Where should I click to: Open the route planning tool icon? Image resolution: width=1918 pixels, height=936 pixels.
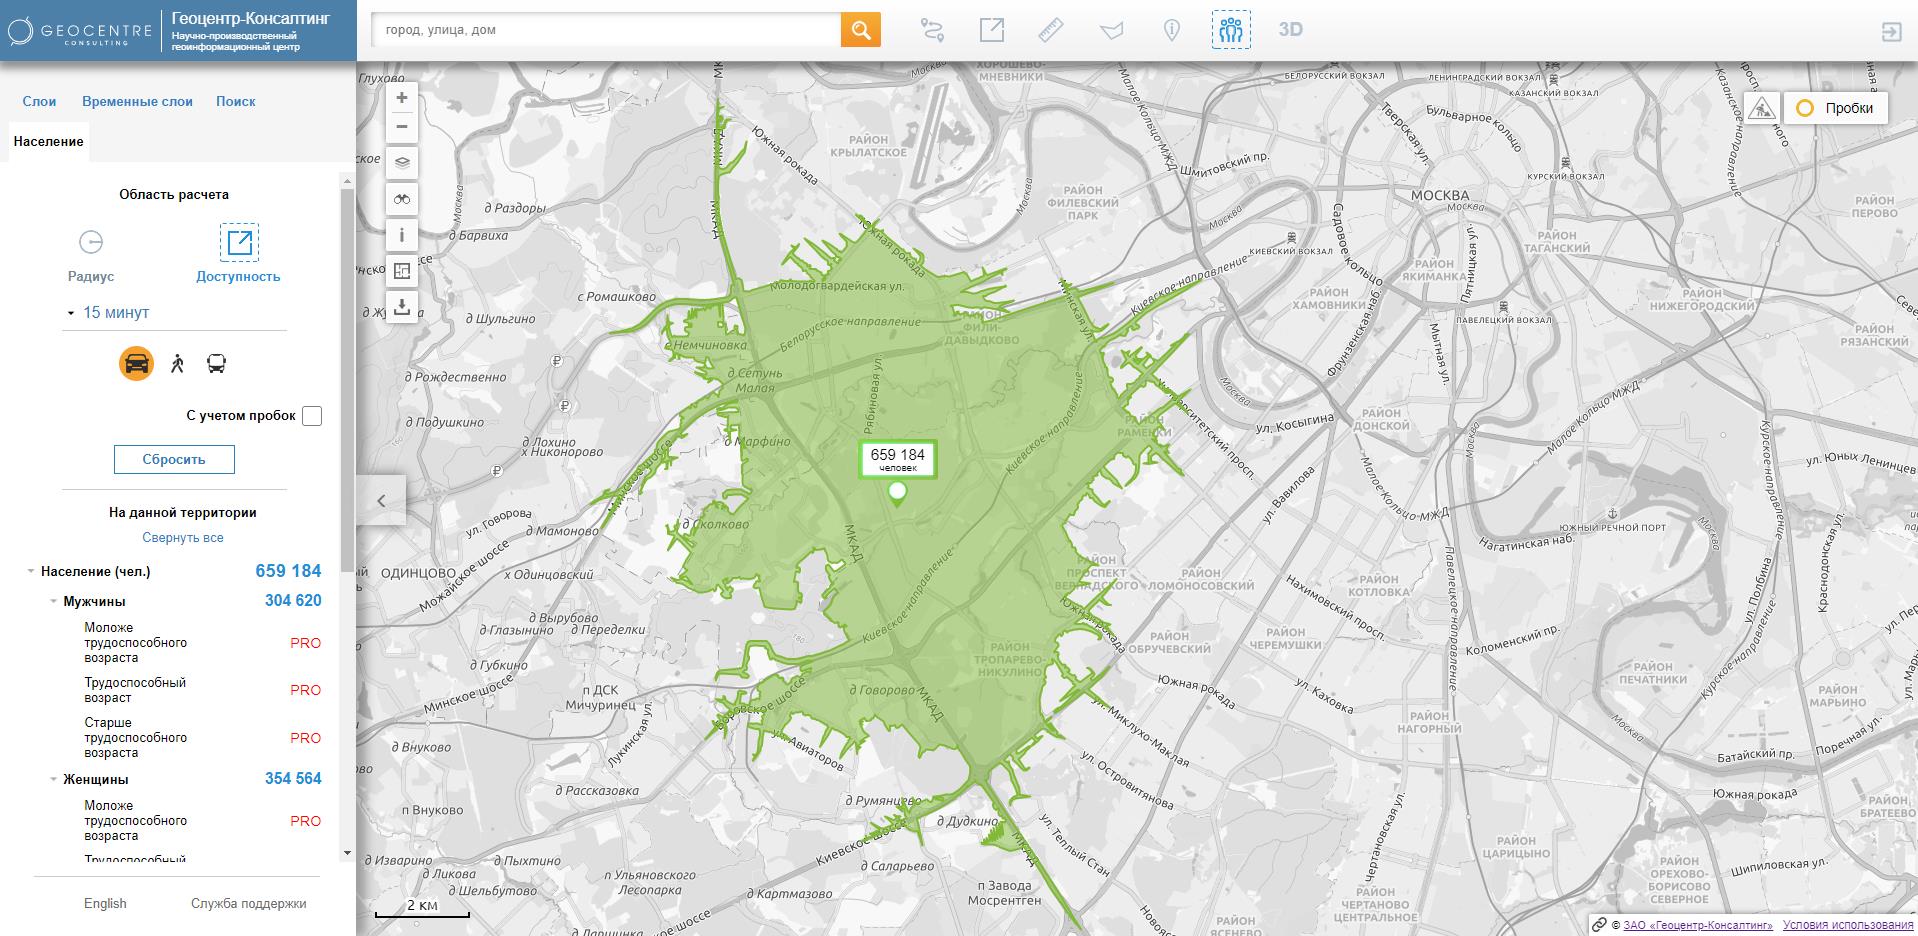(x=932, y=30)
